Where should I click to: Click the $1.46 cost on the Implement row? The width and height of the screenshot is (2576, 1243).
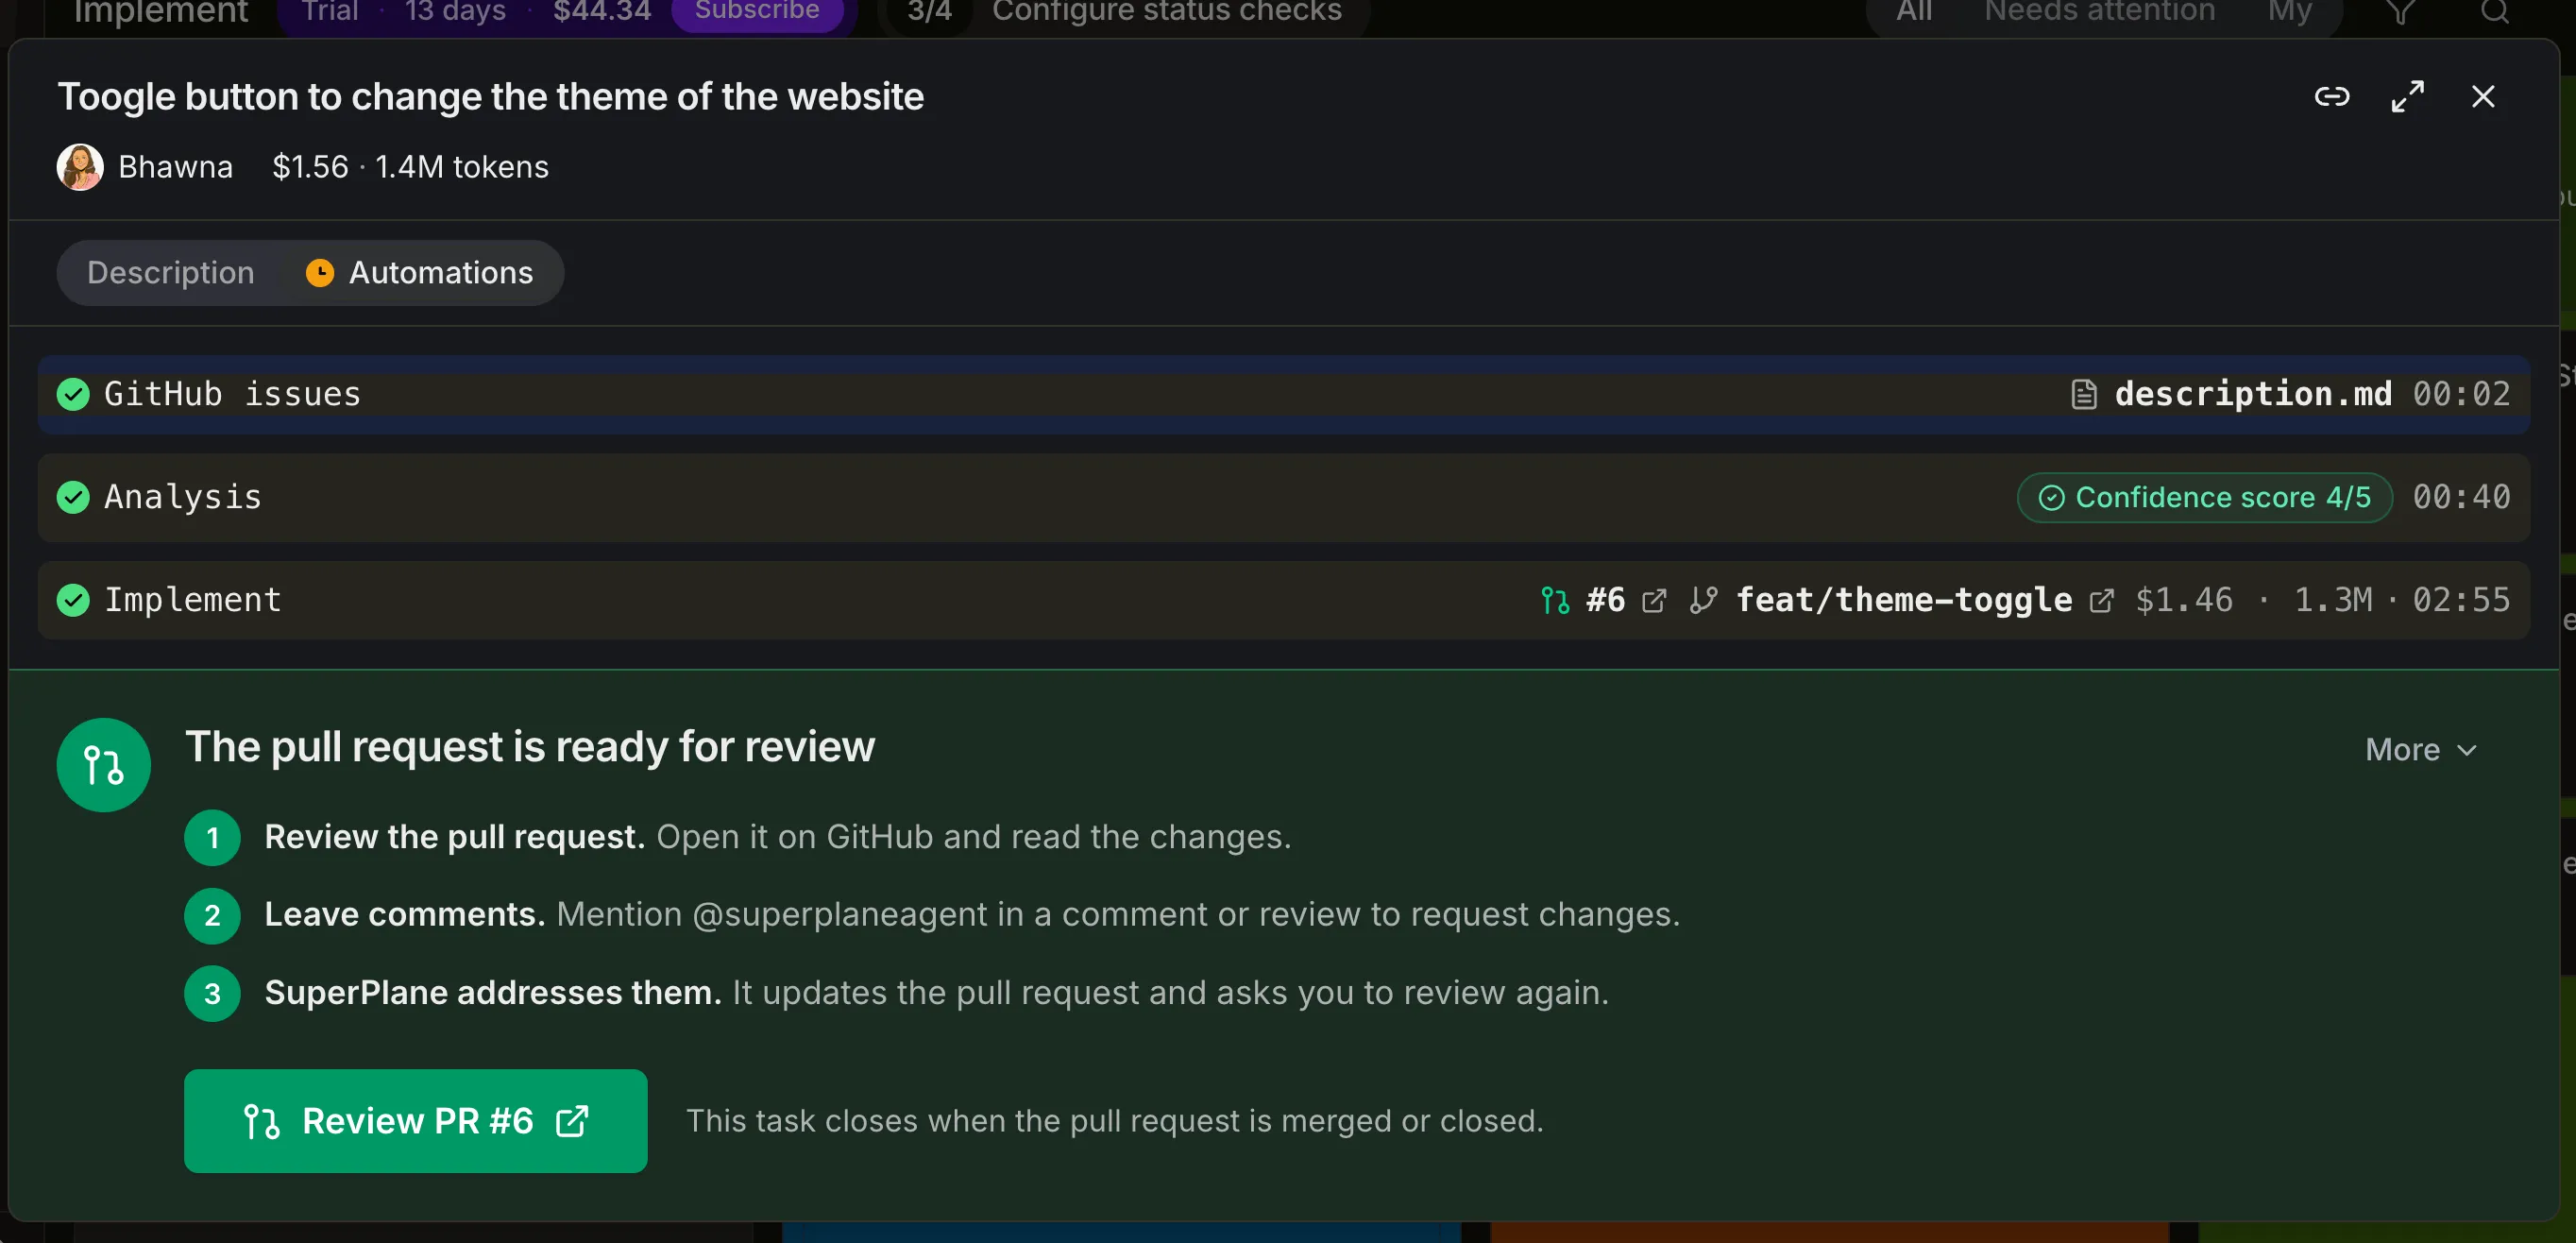[x=2184, y=600]
